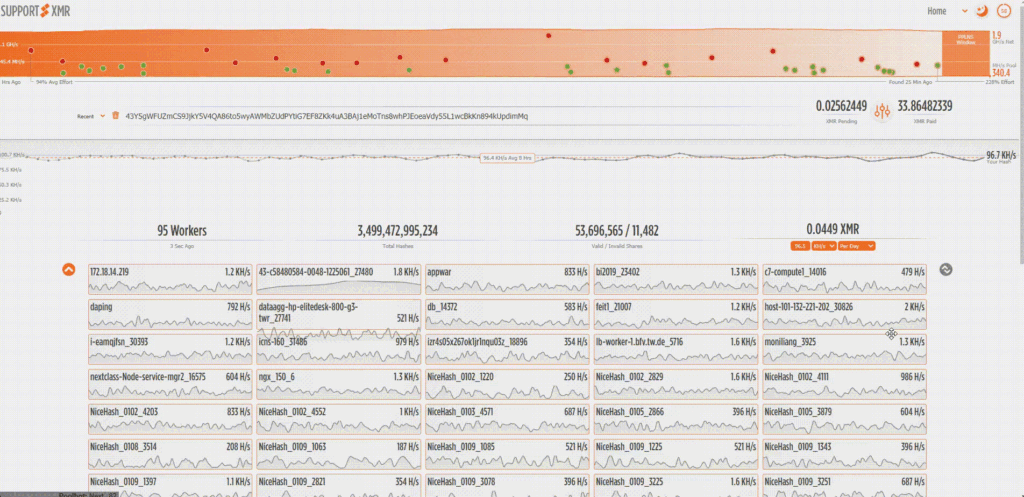Open the appwar worker card
This screenshot has width=1024, height=497.
click(506, 279)
